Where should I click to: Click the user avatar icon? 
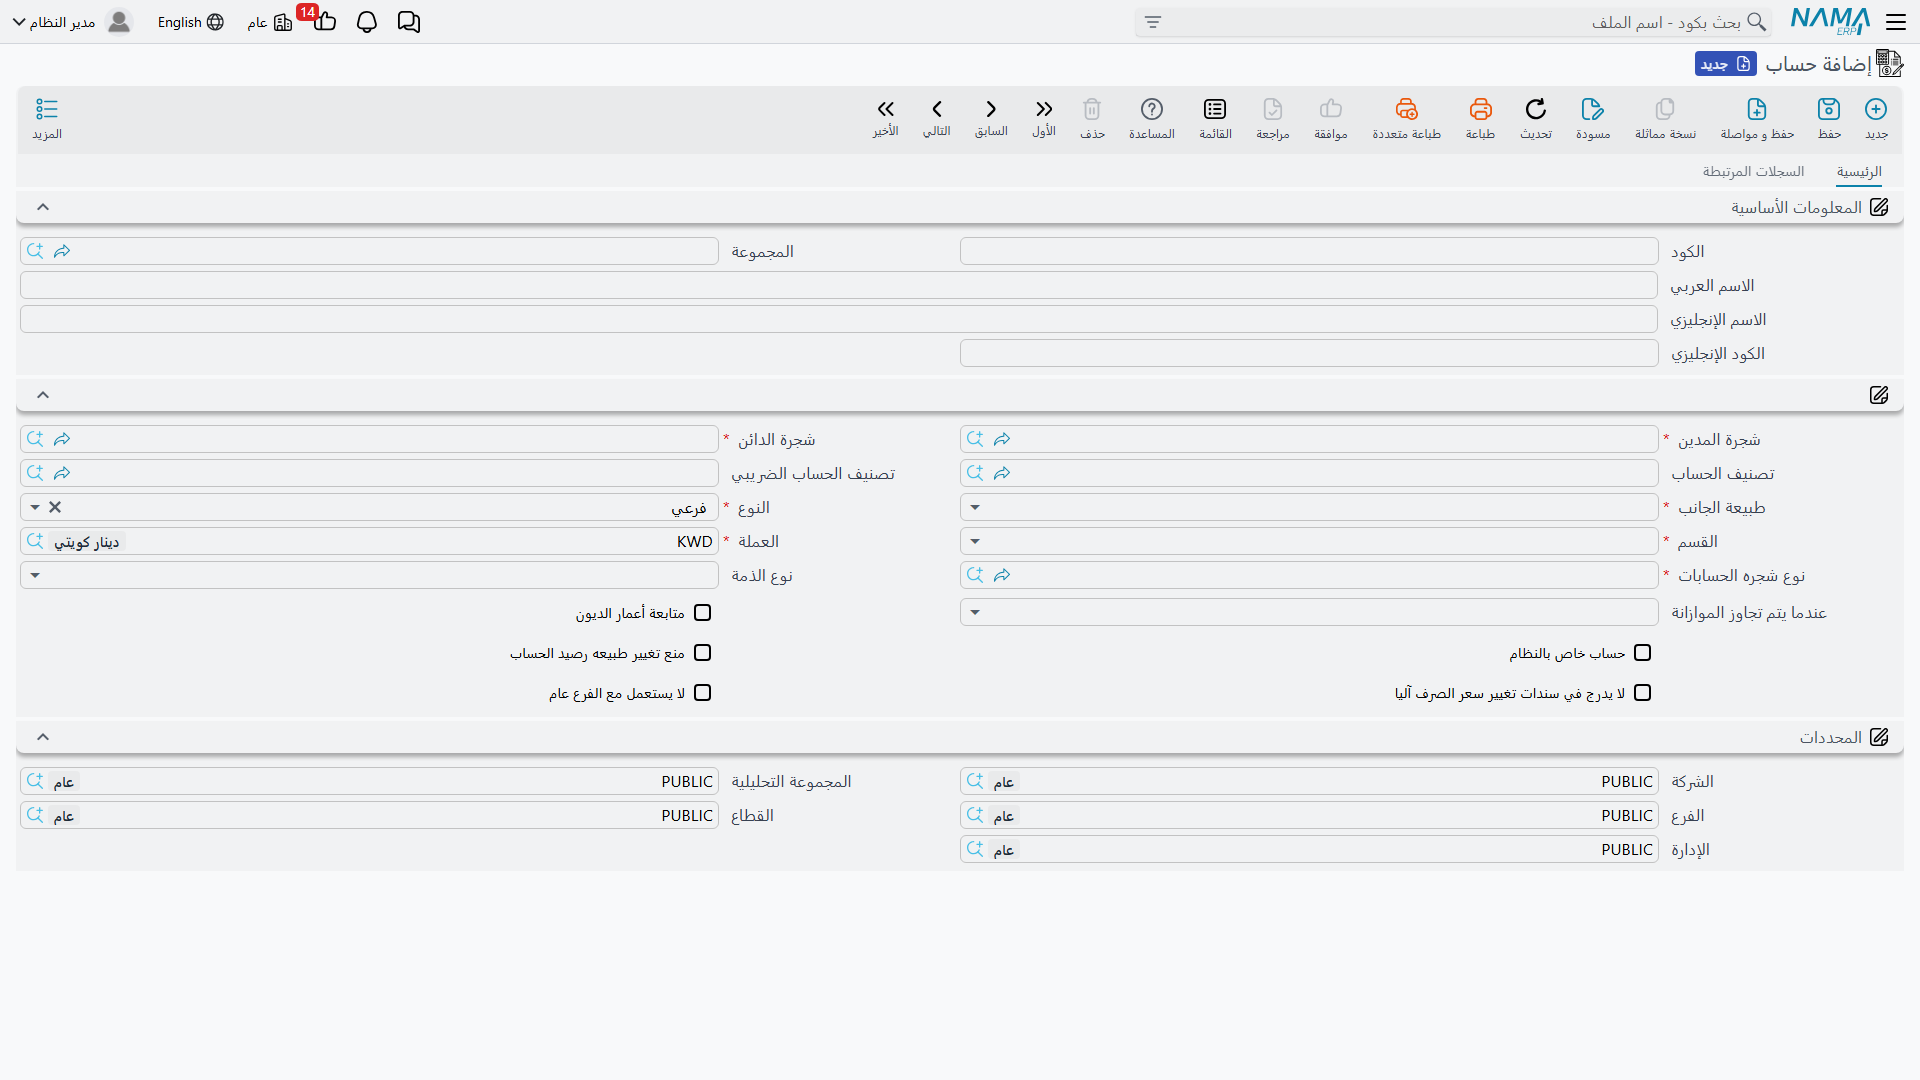[119, 22]
